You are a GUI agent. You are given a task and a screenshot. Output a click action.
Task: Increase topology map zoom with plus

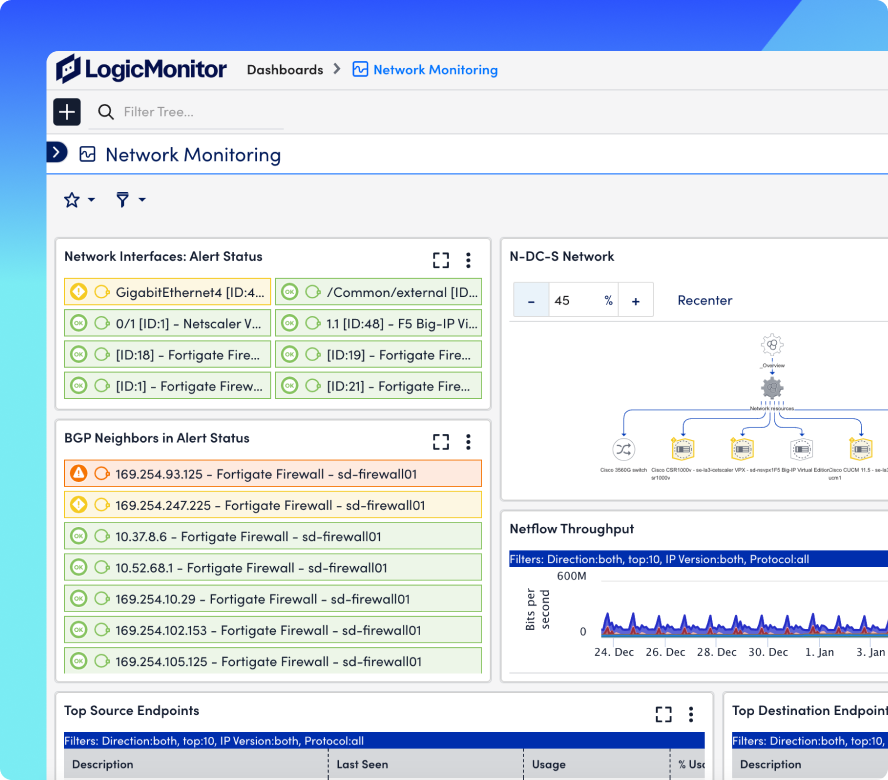pos(635,300)
